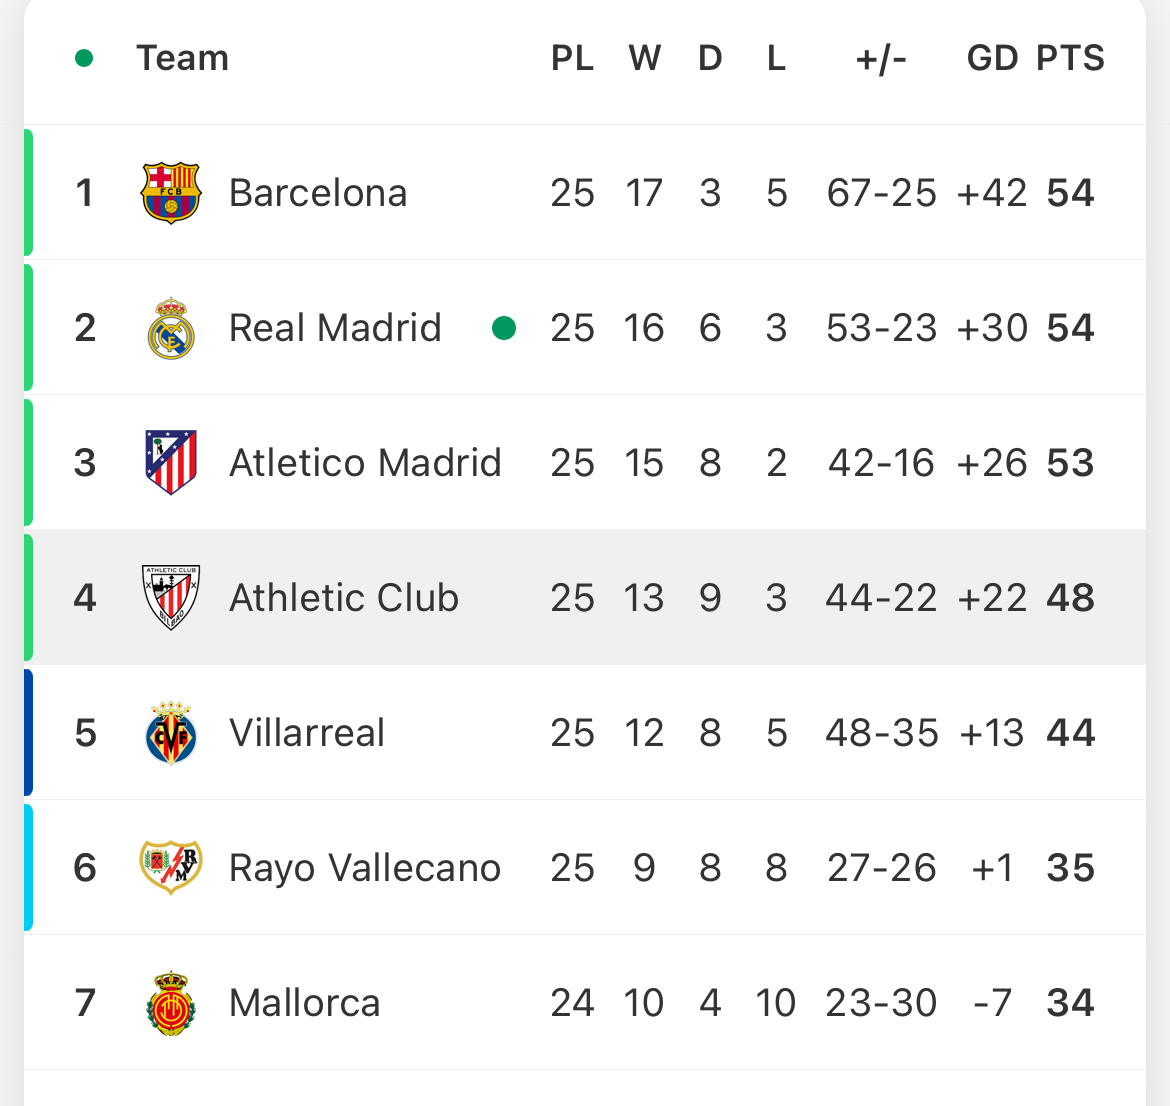Sort table by the PTS column header
The image size is (1170, 1106).
click(1070, 58)
